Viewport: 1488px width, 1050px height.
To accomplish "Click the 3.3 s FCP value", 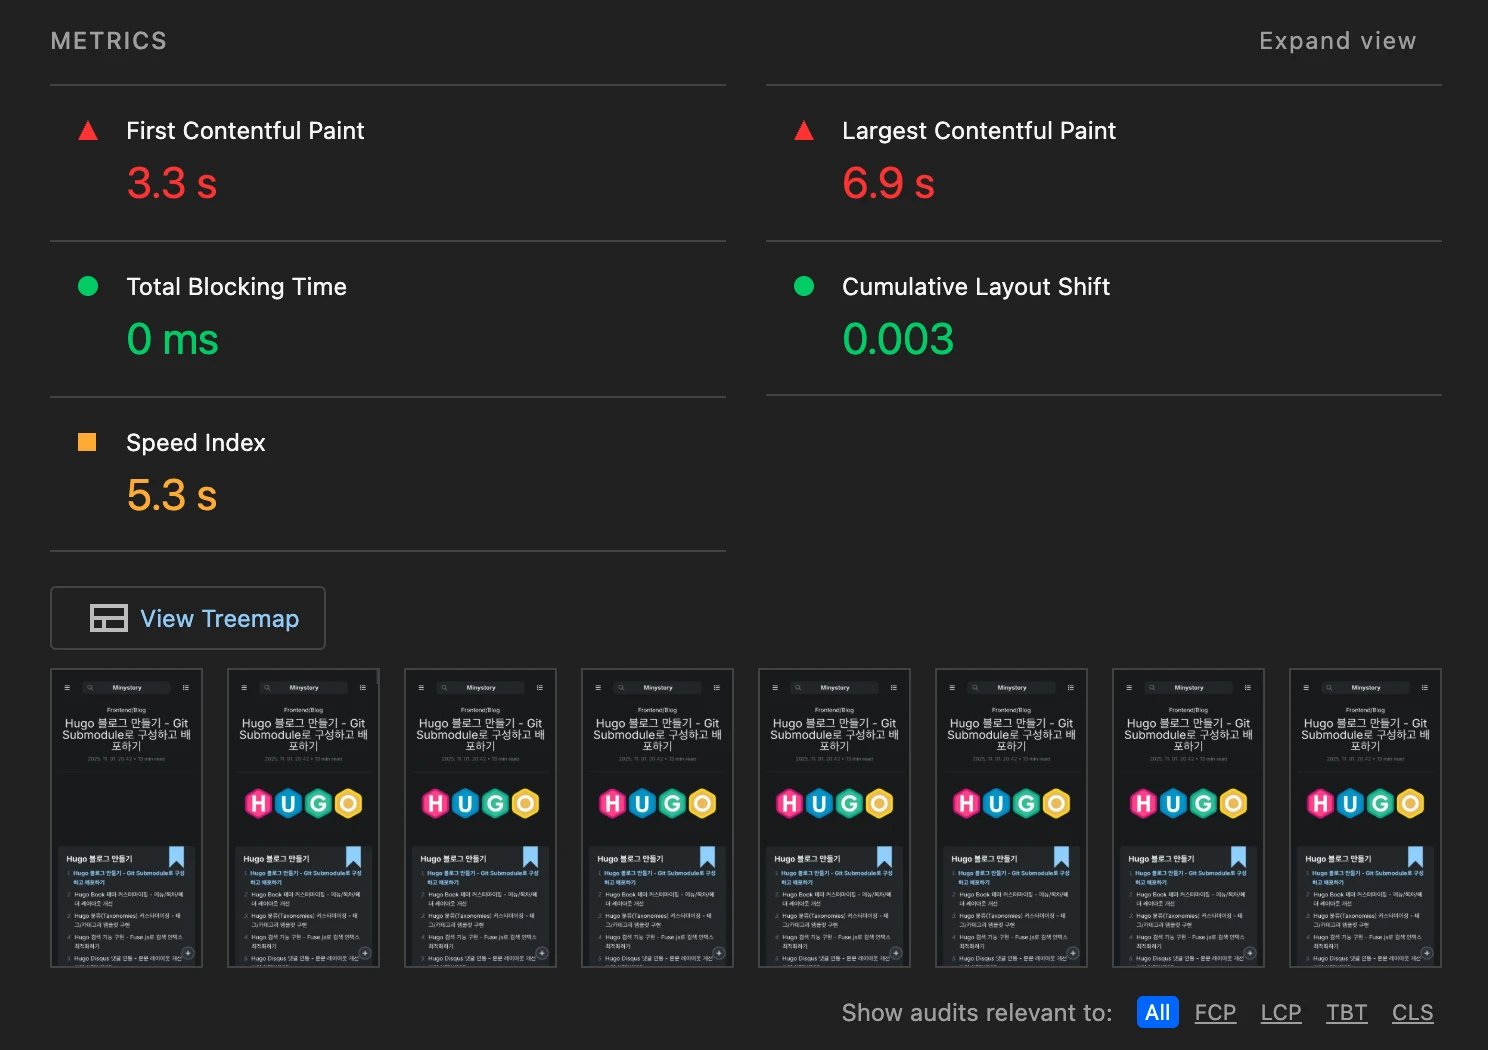I will coord(172,184).
